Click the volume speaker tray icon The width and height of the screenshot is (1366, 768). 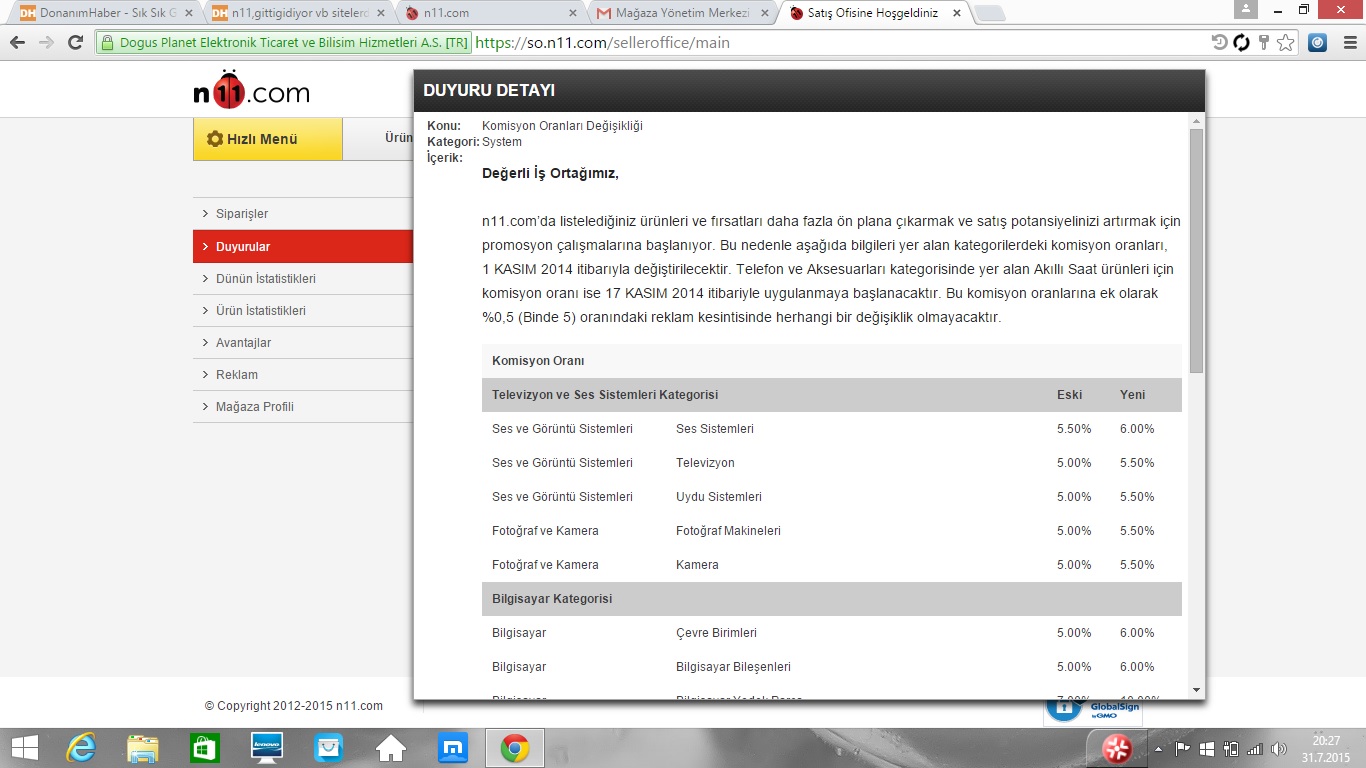click(1277, 748)
